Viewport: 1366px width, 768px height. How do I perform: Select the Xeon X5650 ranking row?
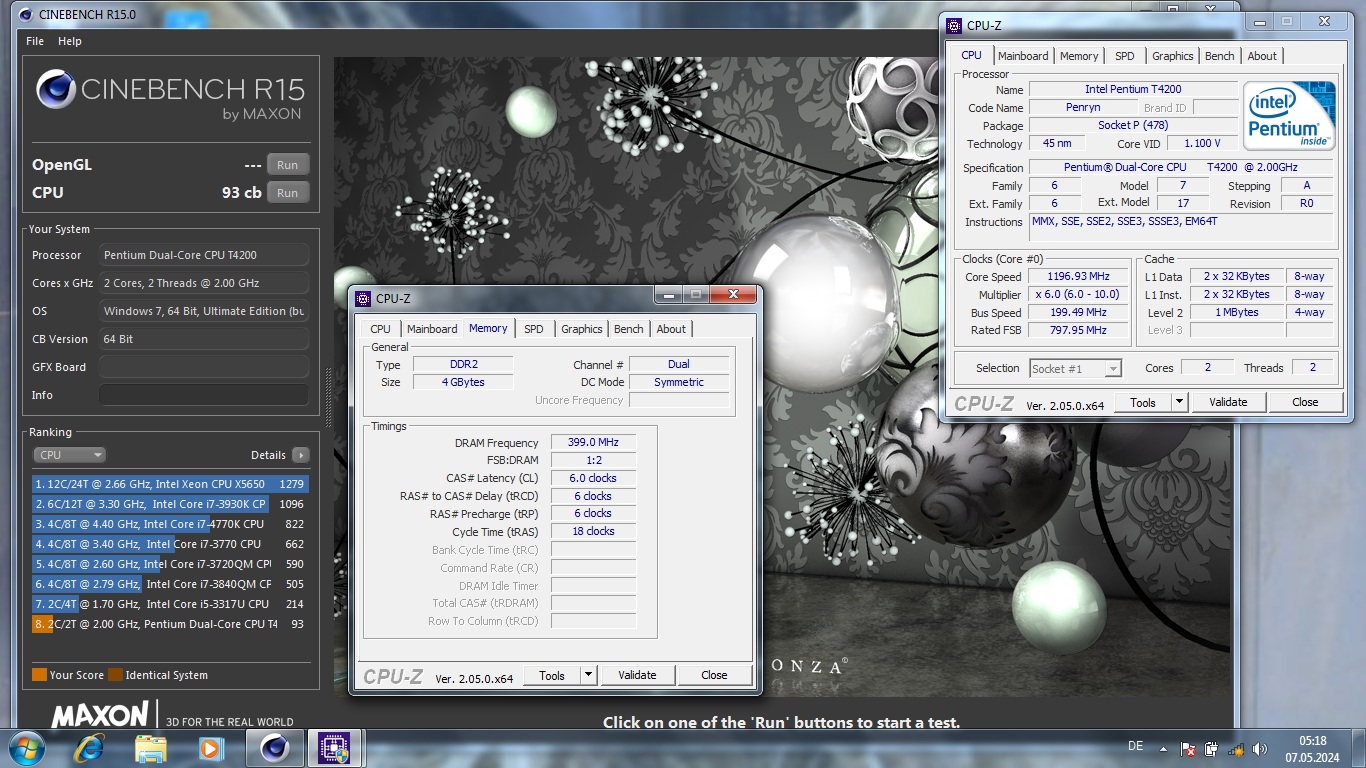click(170, 484)
